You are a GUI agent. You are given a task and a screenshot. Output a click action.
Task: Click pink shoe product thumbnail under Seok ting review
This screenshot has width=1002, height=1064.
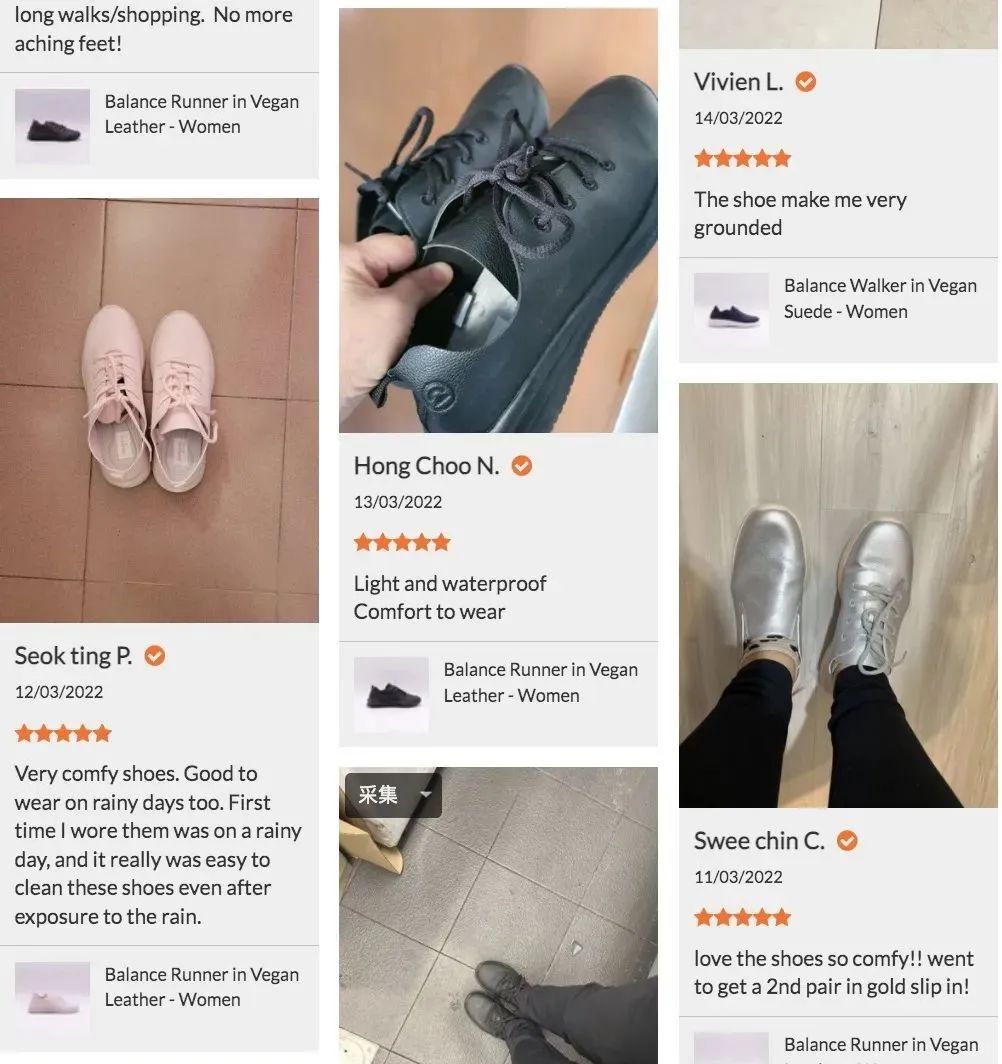52,1000
